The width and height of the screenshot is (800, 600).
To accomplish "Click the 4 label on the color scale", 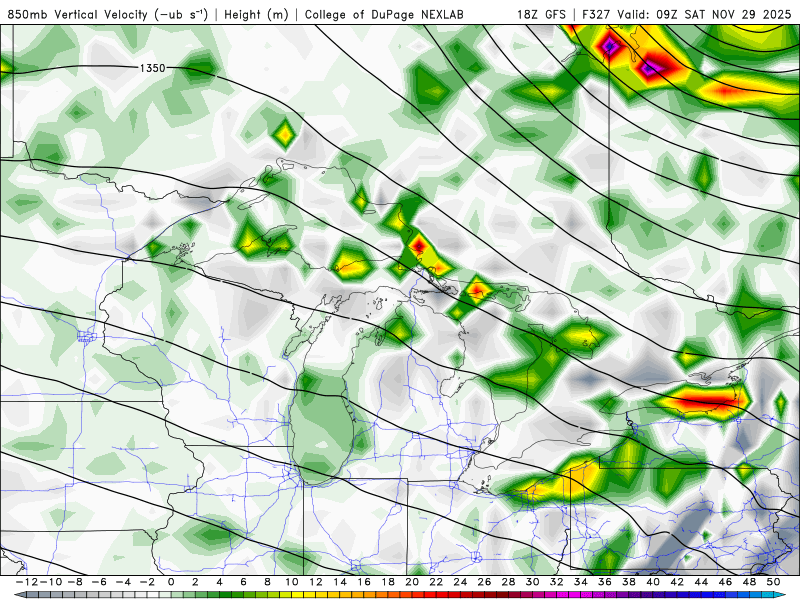I will pyautogui.click(x=219, y=582).
